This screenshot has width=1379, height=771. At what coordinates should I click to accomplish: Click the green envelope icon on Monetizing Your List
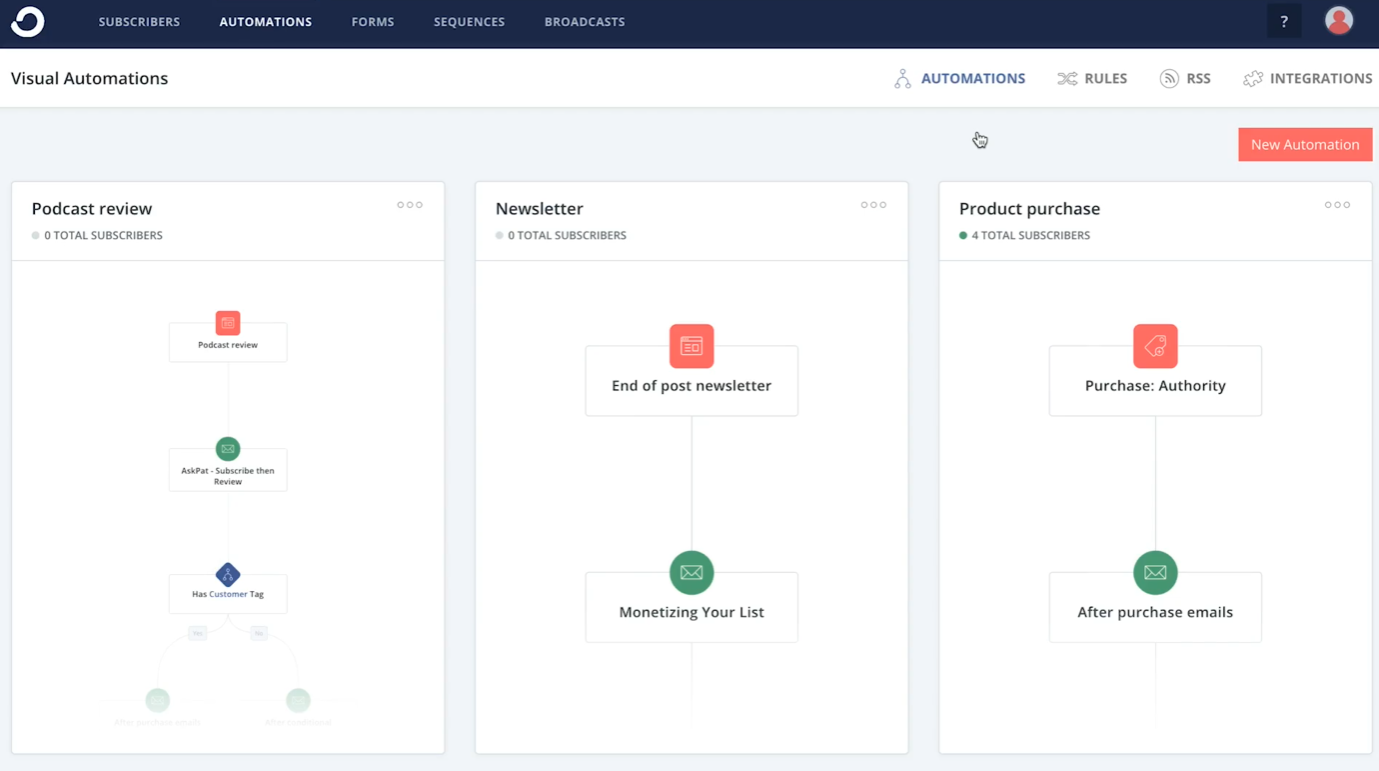pyautogui.click(x=692, y=573)
